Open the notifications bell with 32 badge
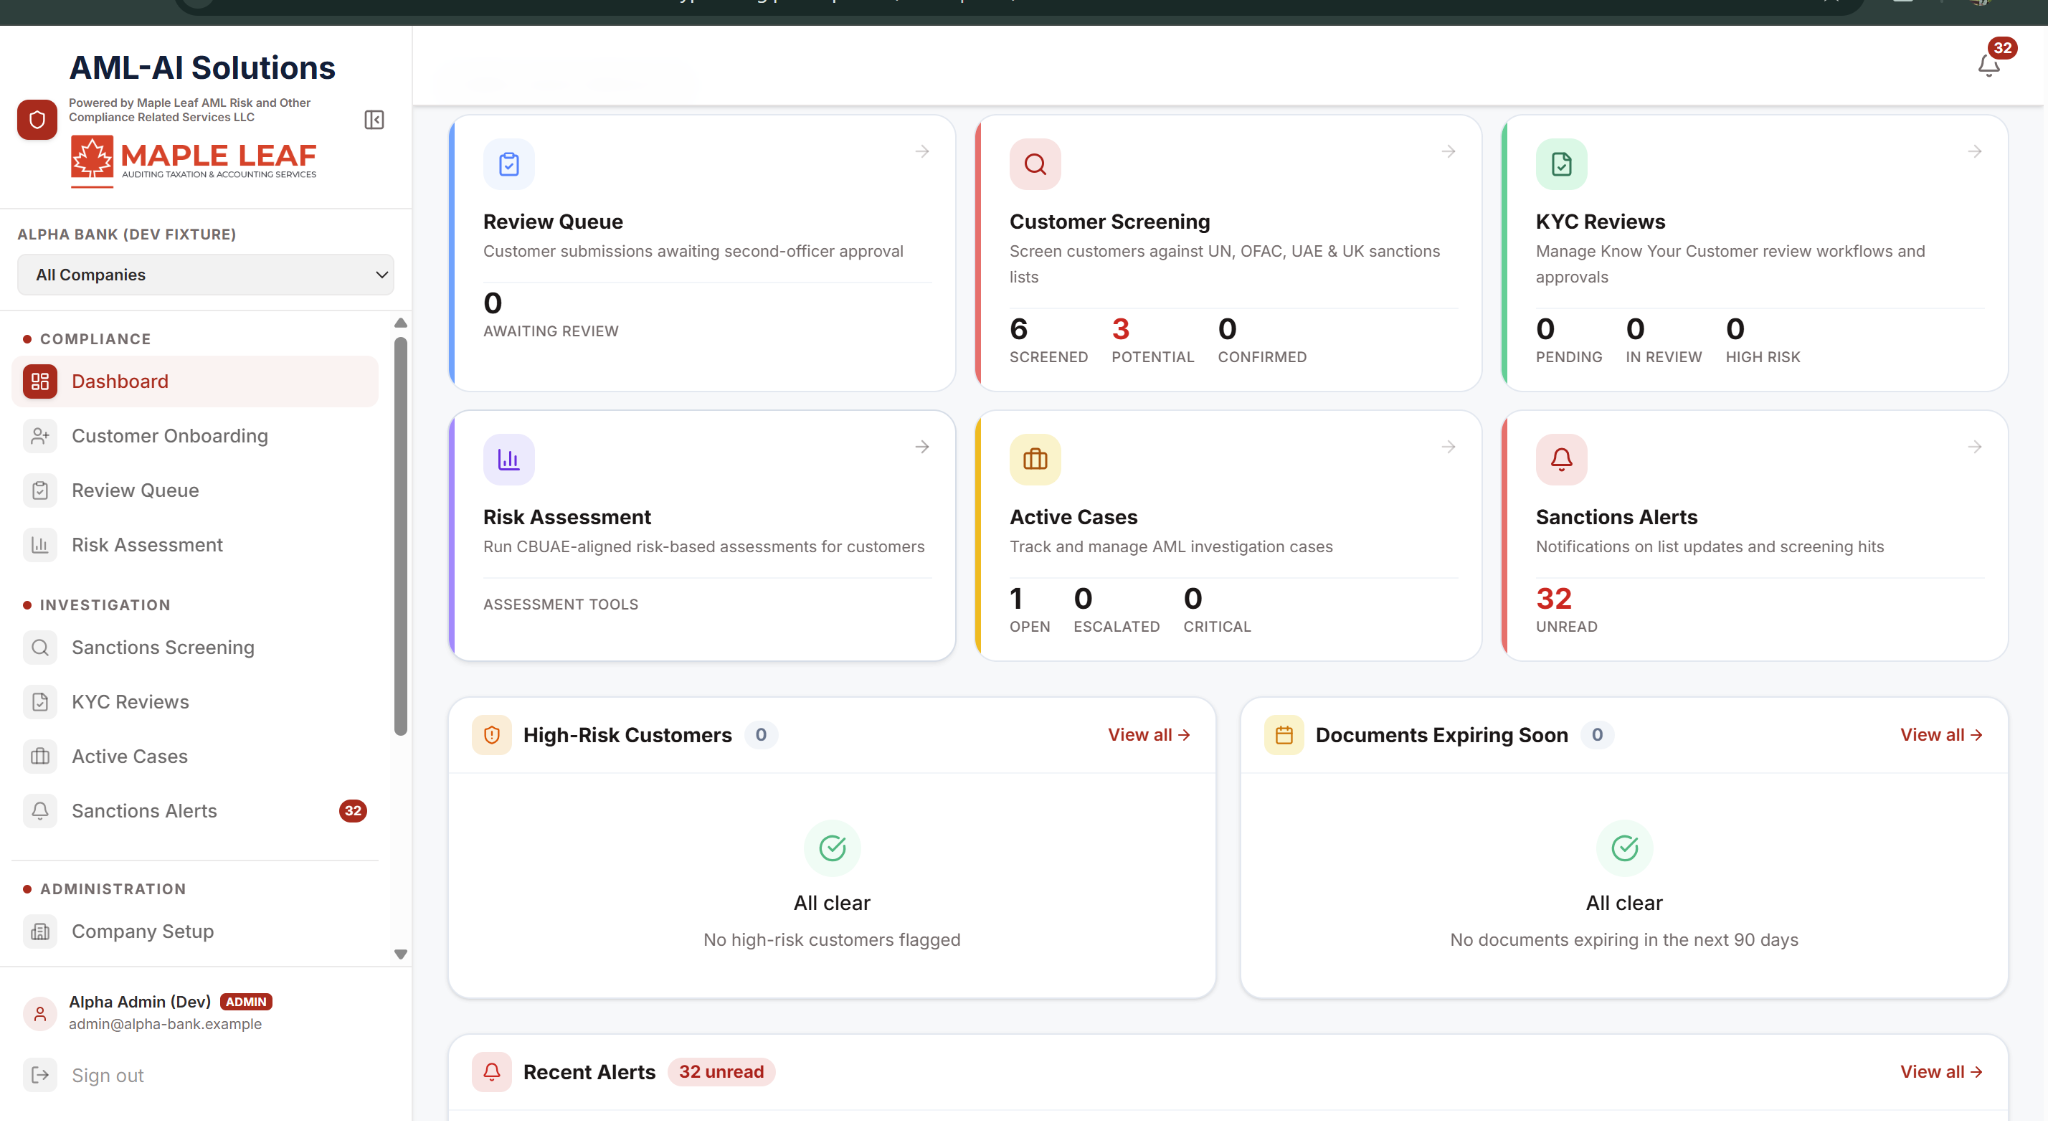The image size is (2048, 1121). point(1989,65)
